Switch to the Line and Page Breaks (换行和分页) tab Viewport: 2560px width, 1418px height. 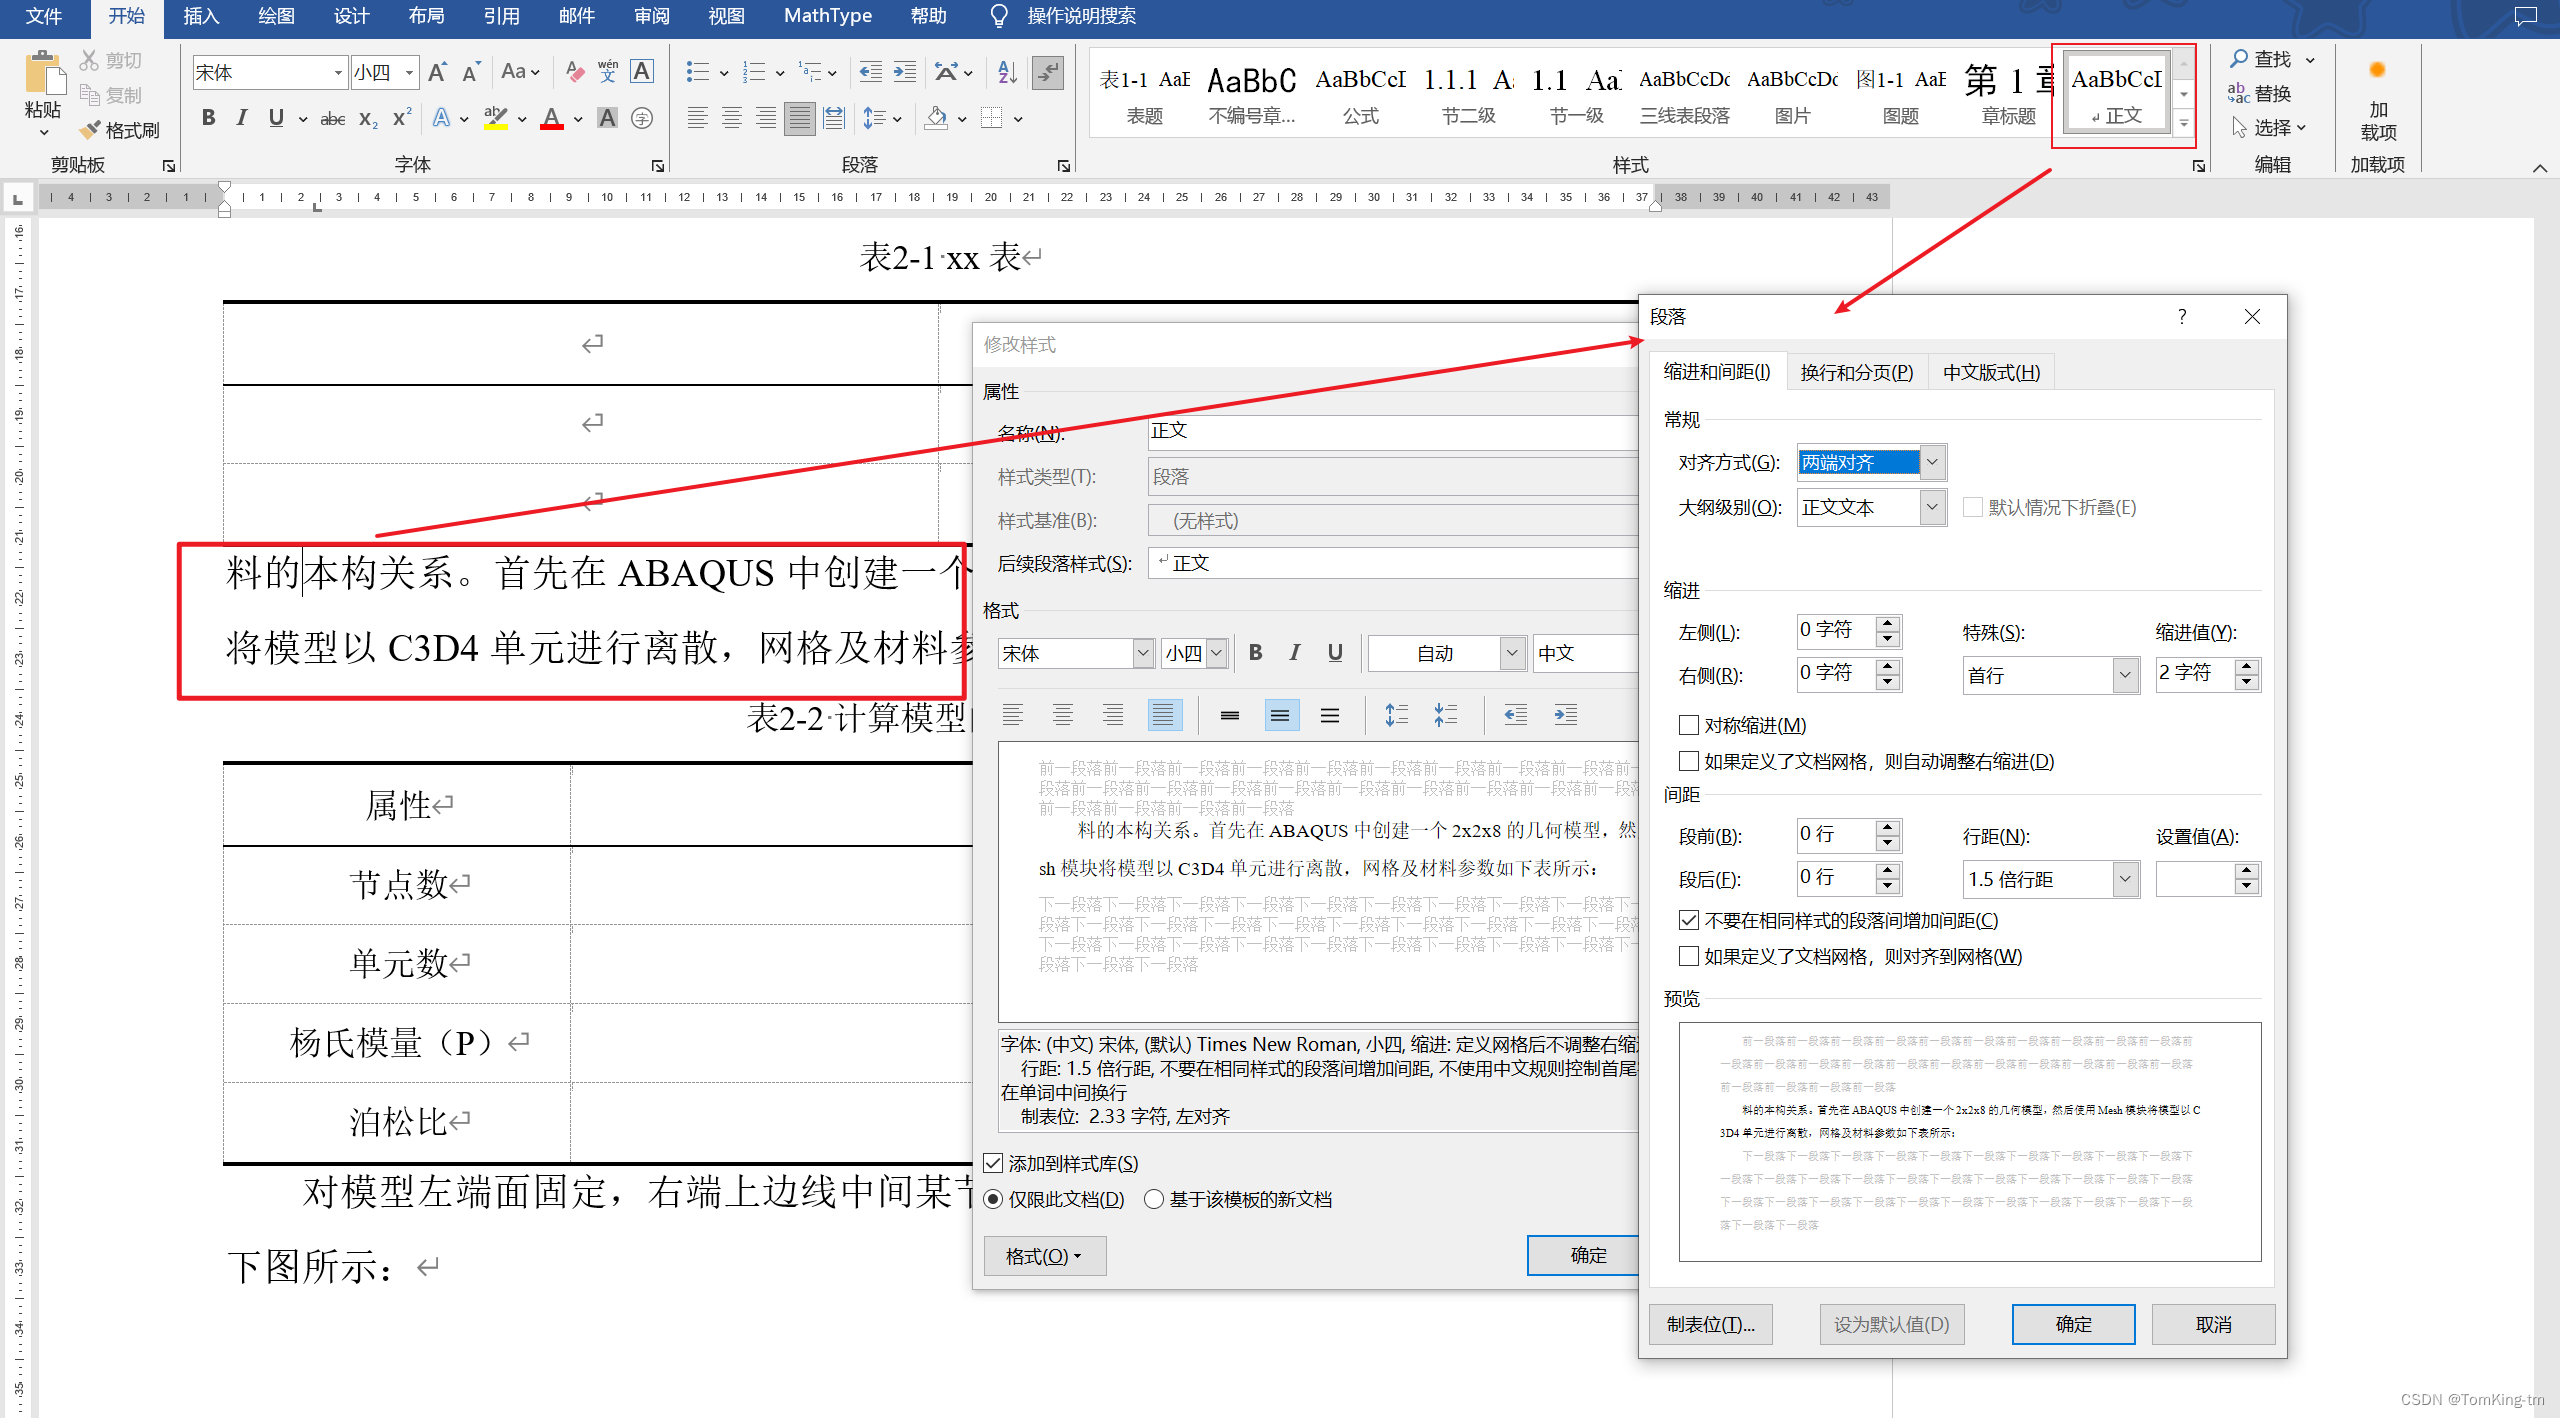click(1856, 372)
